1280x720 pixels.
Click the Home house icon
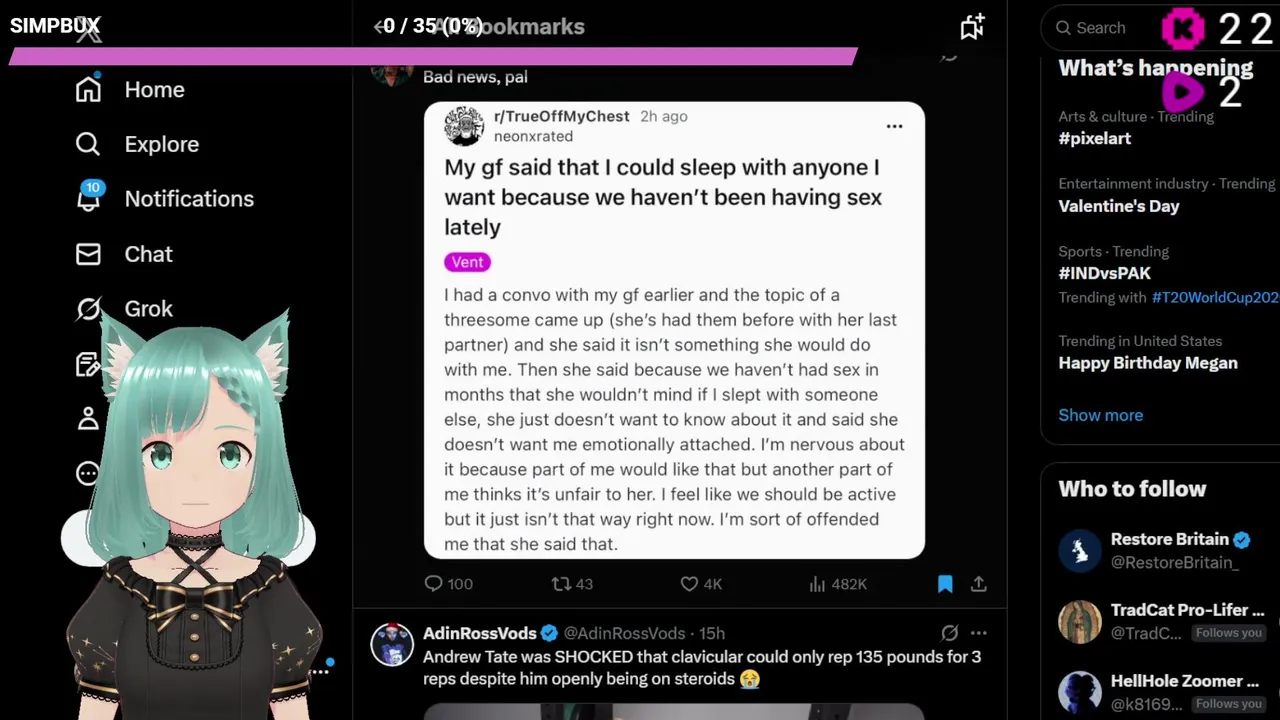click(88, 90)
